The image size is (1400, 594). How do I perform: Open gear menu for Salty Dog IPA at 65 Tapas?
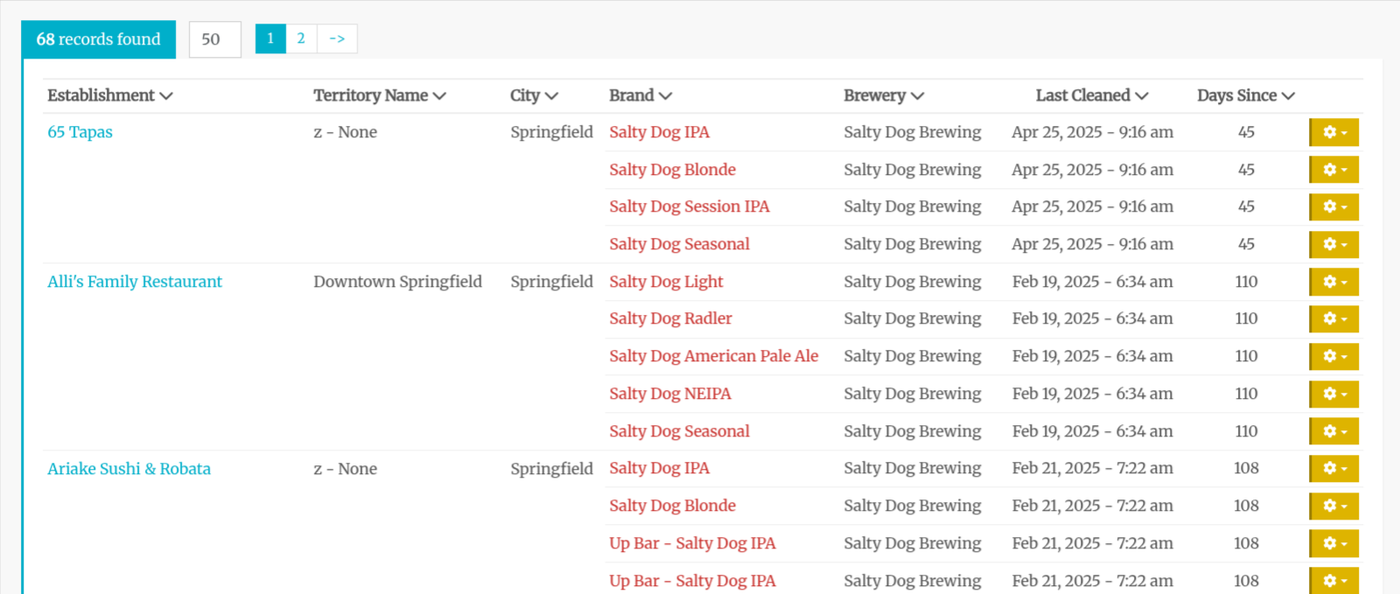tap(1334, 132)
